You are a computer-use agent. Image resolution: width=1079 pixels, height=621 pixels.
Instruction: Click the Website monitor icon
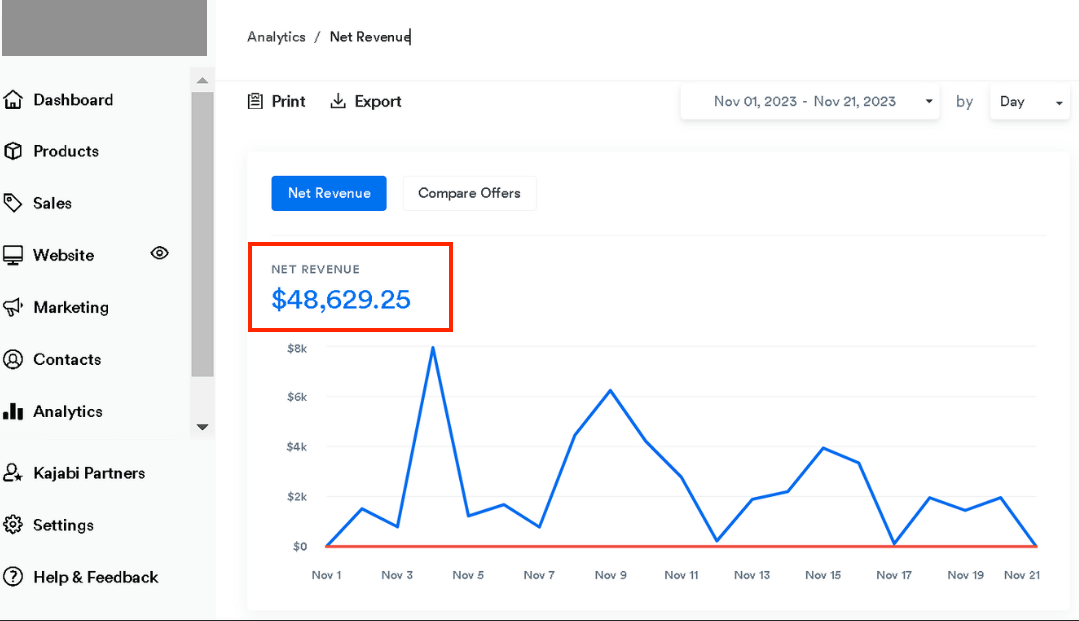click(x=13, y=256)
